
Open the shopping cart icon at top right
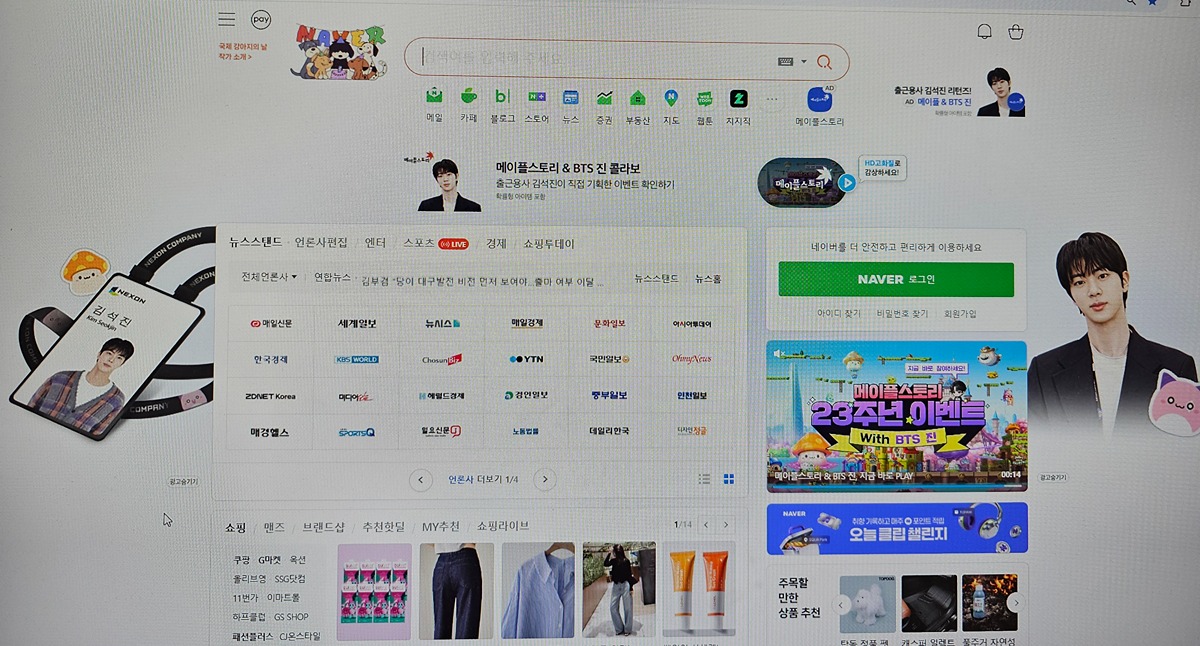[x=1016, y=32]
